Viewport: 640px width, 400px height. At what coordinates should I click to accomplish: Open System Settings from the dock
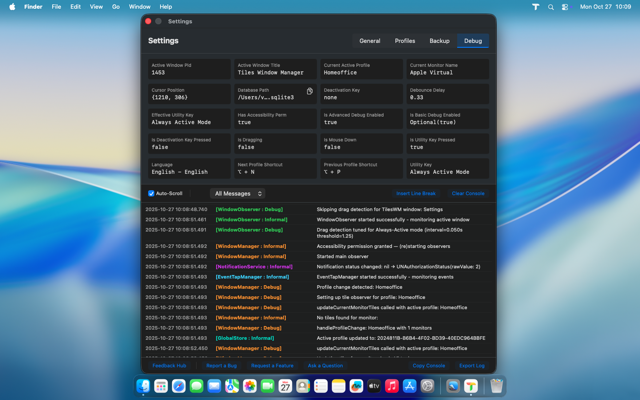[427, 385]
